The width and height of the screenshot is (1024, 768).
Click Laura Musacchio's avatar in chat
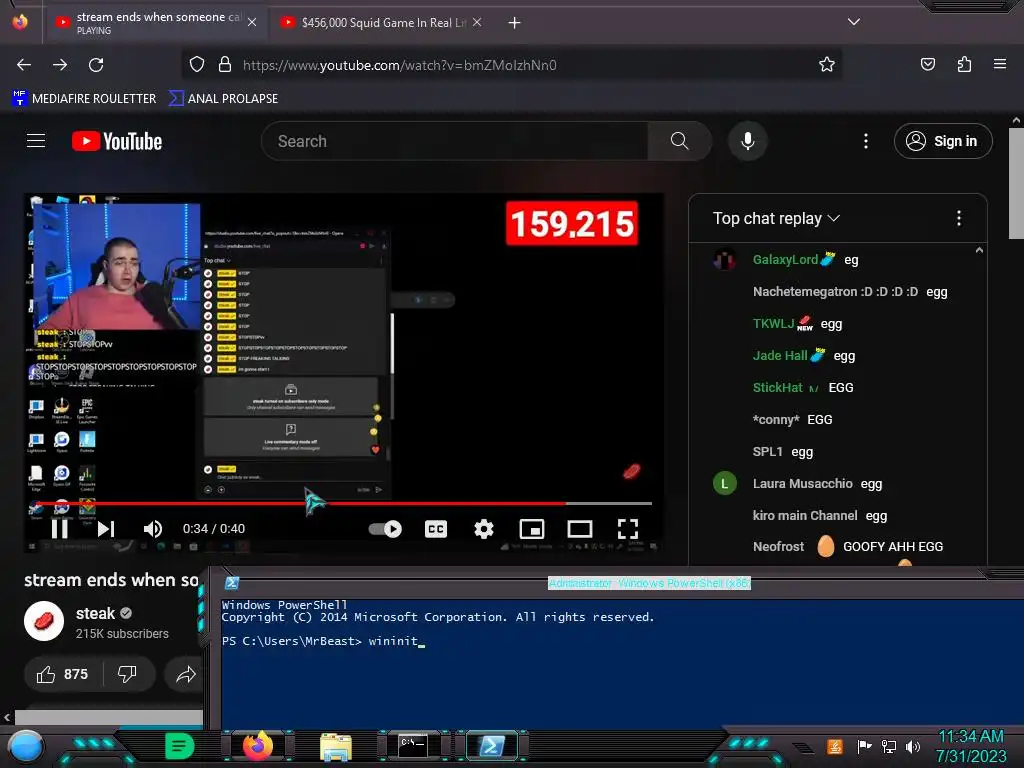coord(724,483)
